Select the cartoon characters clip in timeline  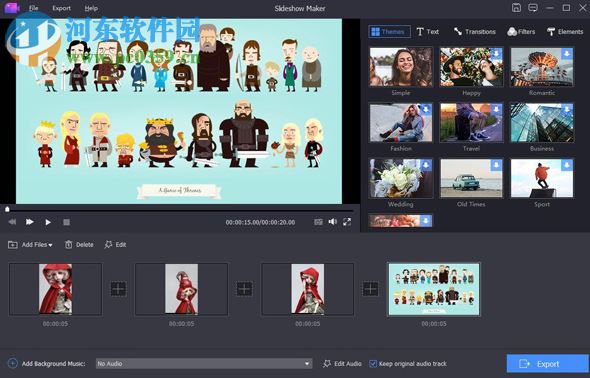click(x=434, y=289)
